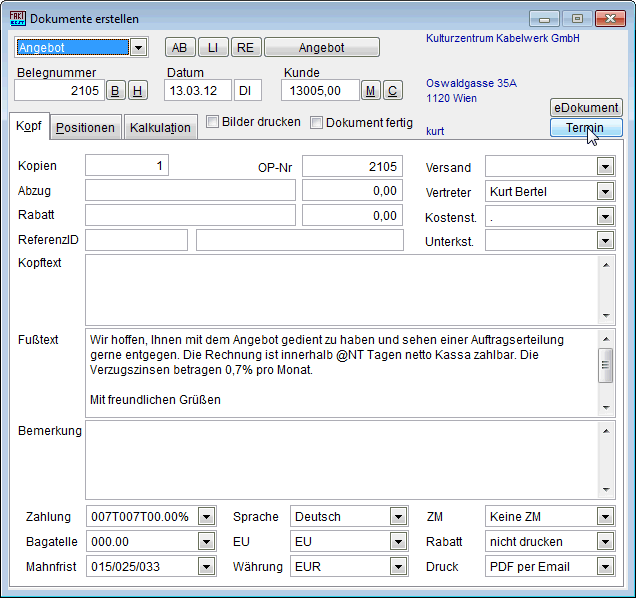
Task: Enable the Dokument fertig checkbox
Action: tap(316, 123)
